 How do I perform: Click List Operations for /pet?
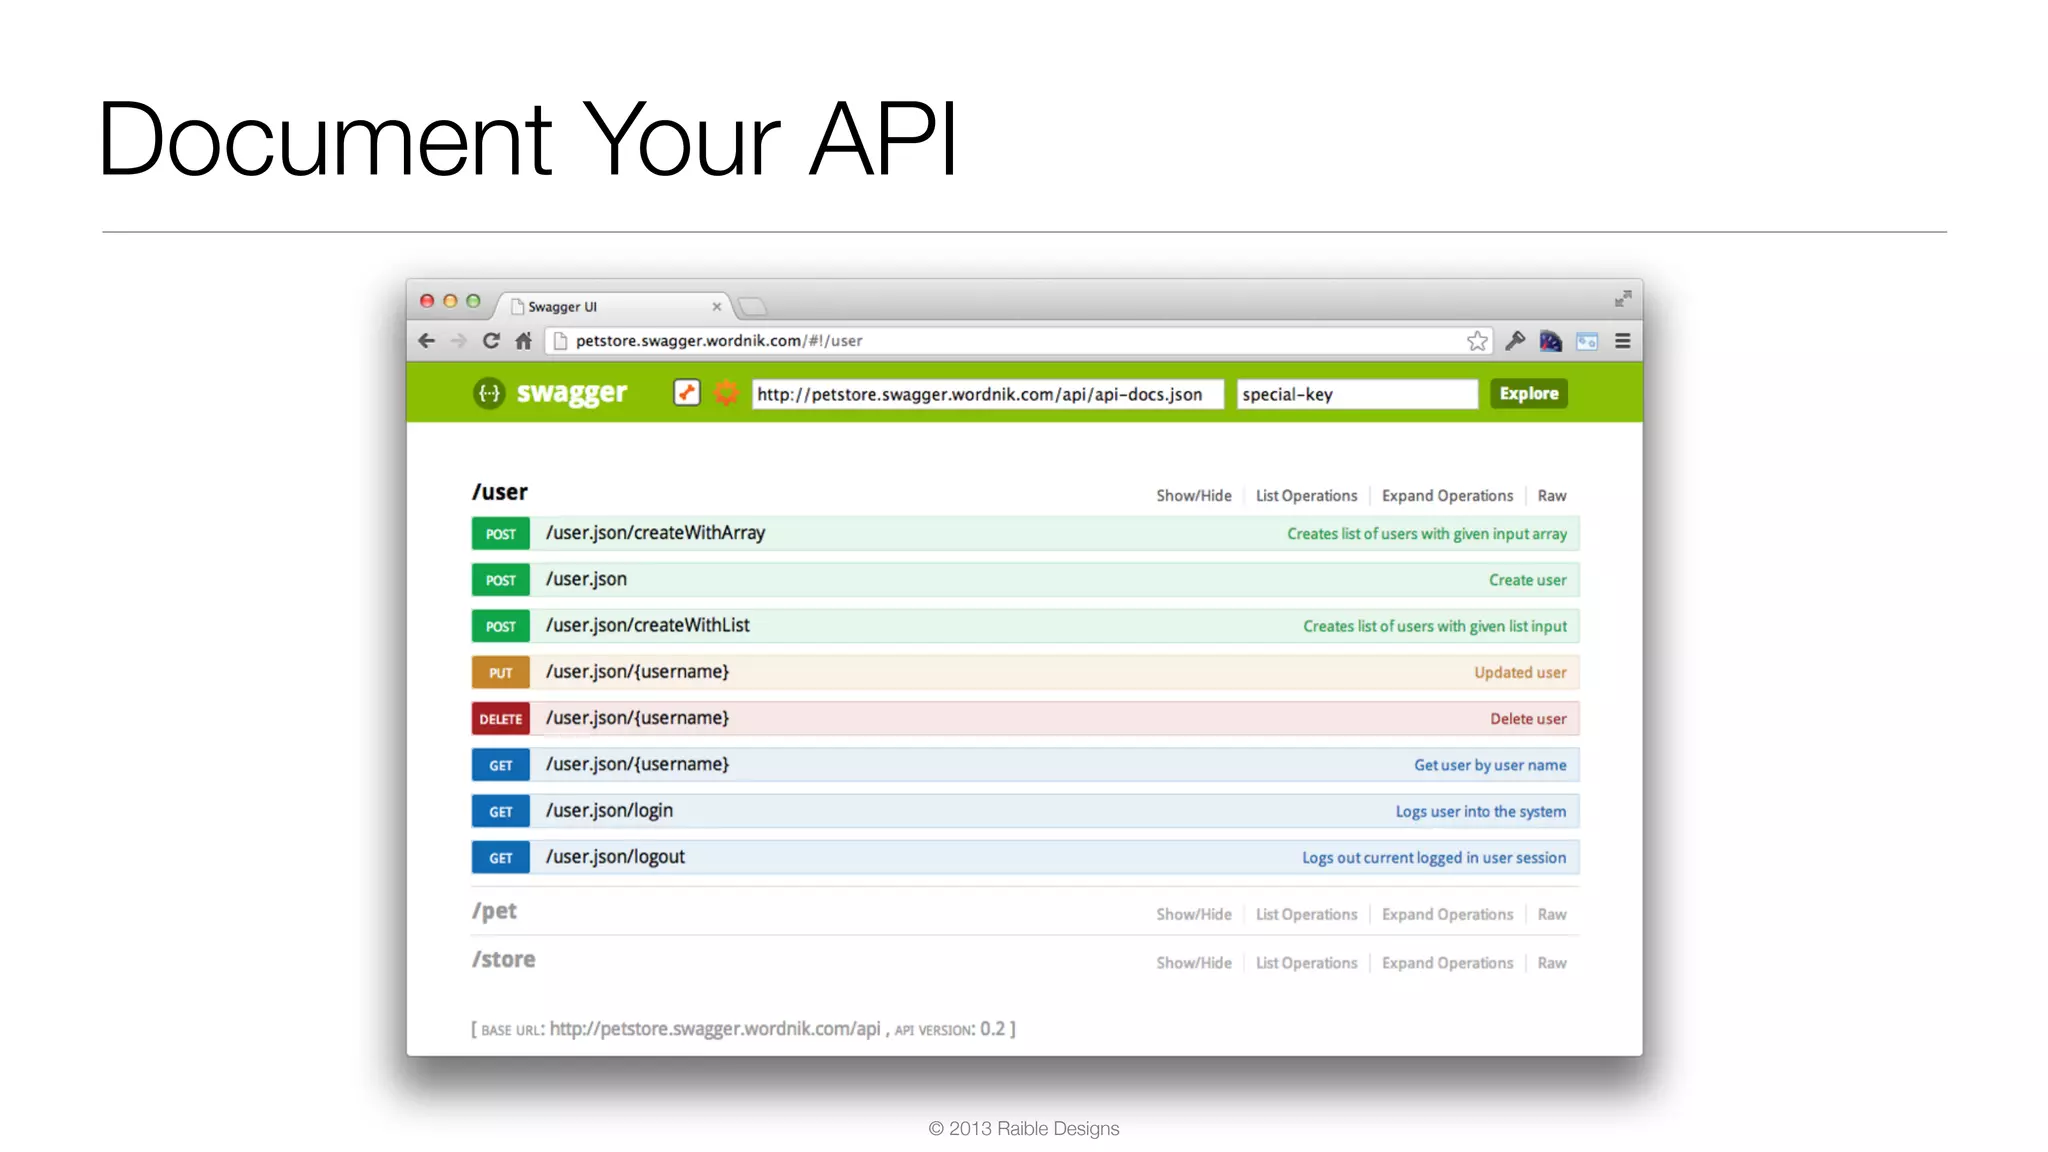(1306, 915)
